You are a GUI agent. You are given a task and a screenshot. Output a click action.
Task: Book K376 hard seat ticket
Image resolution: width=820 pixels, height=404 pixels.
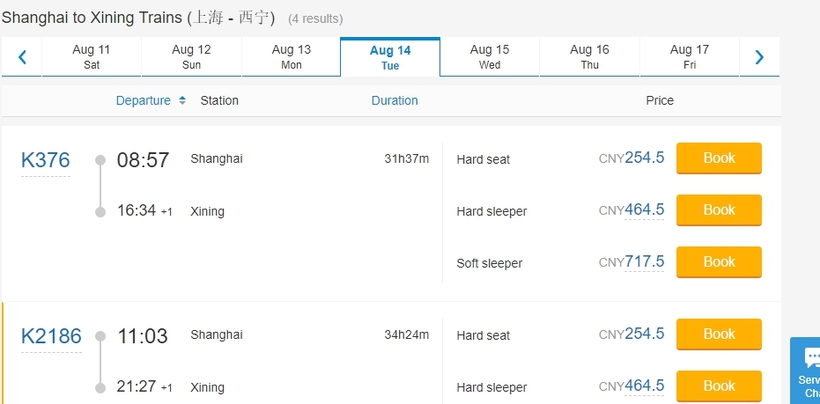coord(719,158)
